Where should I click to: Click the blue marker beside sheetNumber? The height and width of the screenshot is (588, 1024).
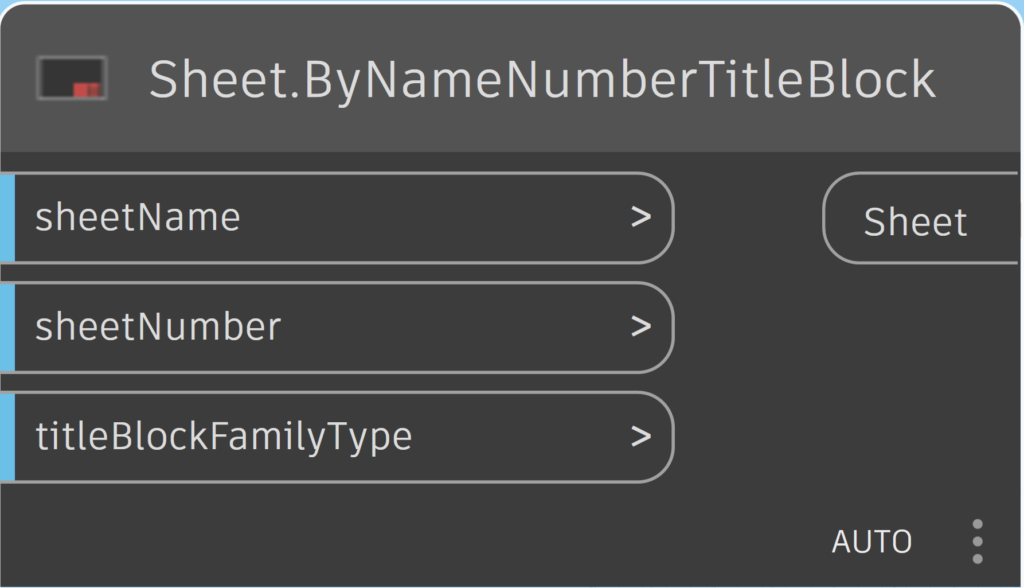pyautogui.click(x=7, y=327)
